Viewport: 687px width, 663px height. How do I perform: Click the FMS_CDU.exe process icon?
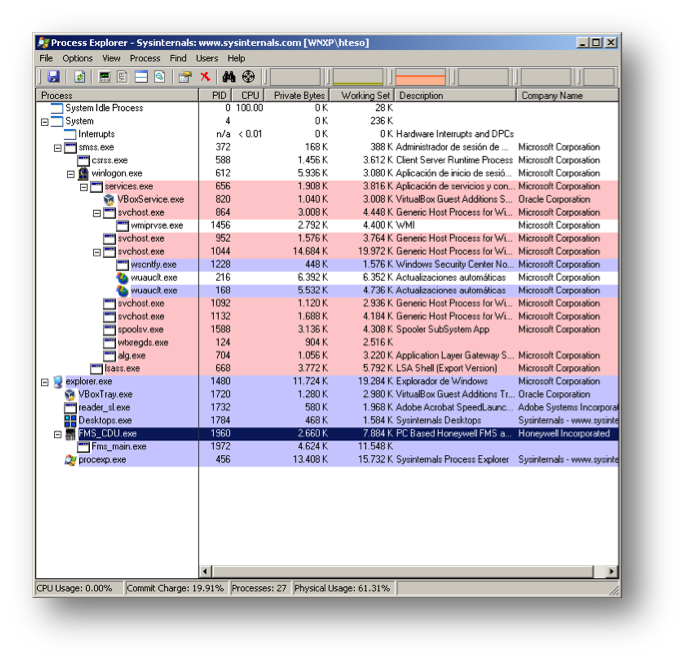[x=70, y=434]
